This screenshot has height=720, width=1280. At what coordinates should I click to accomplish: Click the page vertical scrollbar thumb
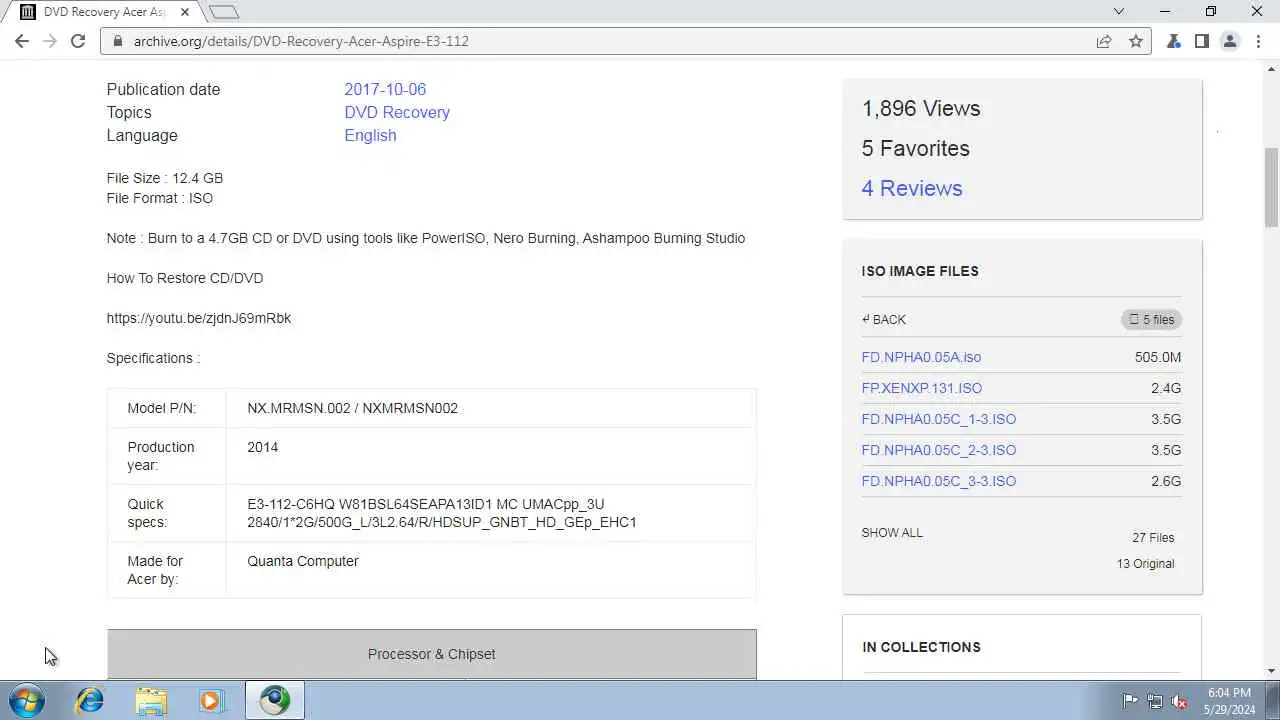1271,187
